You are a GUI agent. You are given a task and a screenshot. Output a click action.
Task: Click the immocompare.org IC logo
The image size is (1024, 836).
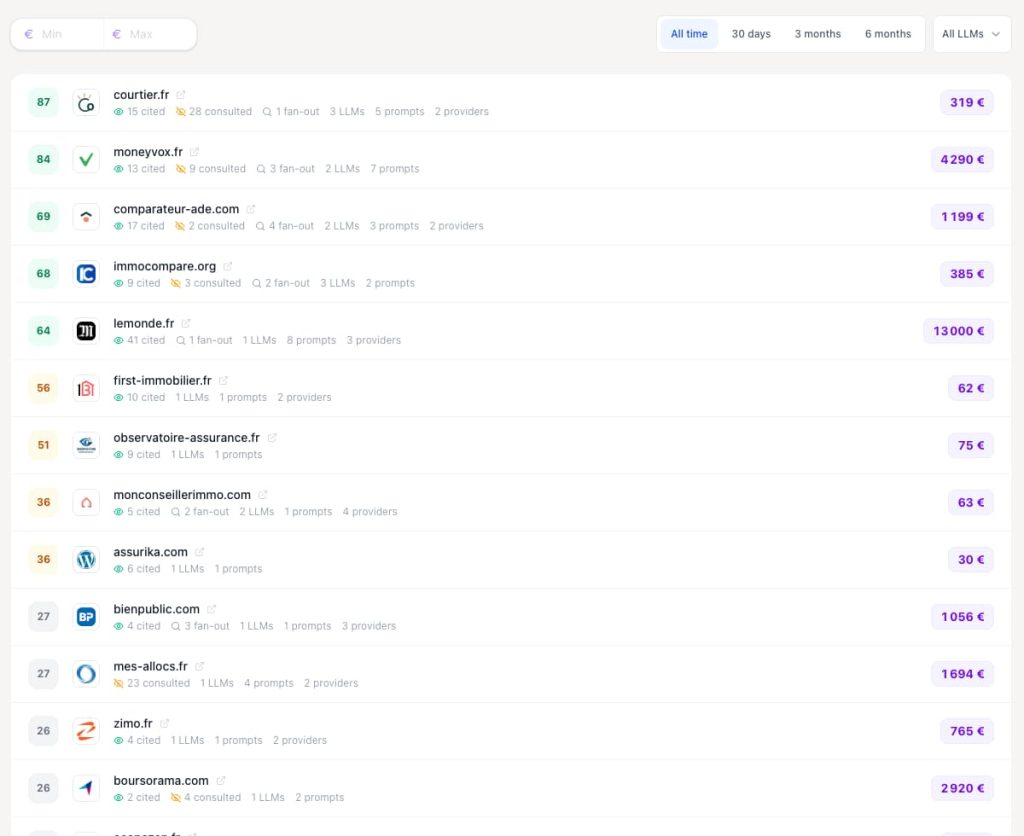(86, 274)
